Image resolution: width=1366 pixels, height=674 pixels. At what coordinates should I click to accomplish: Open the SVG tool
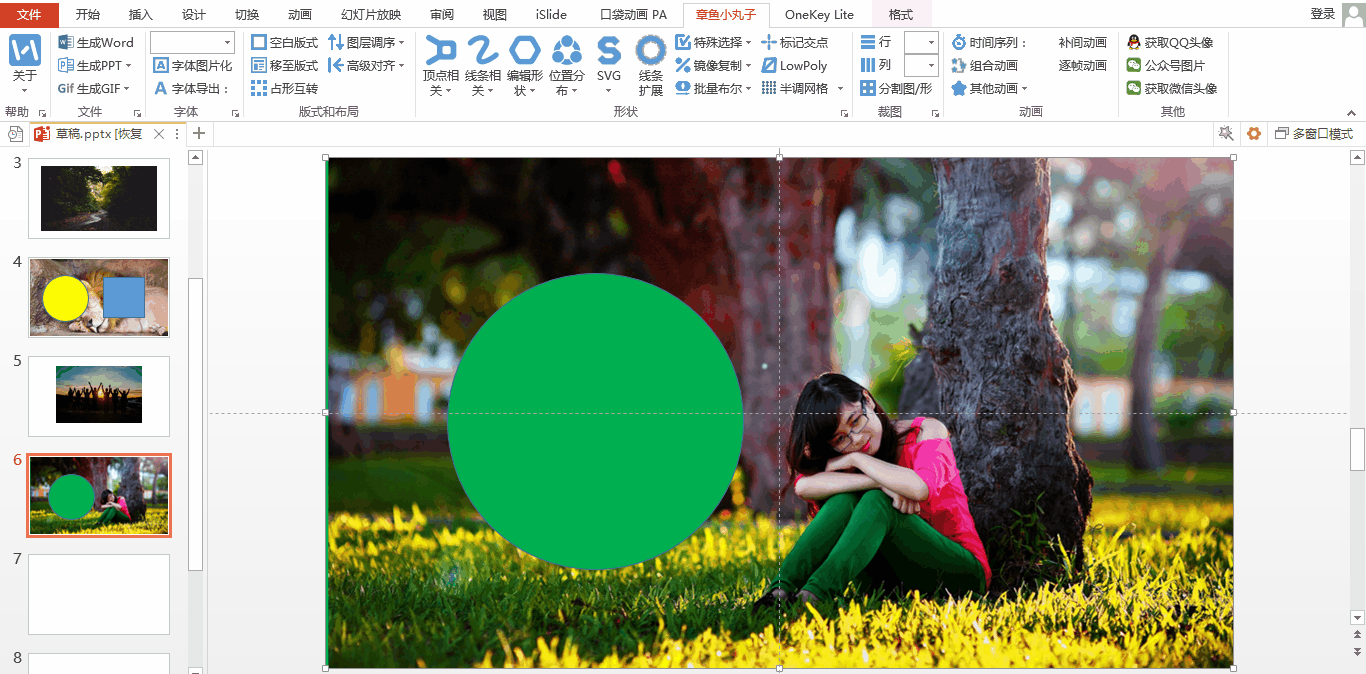(609, 66)
